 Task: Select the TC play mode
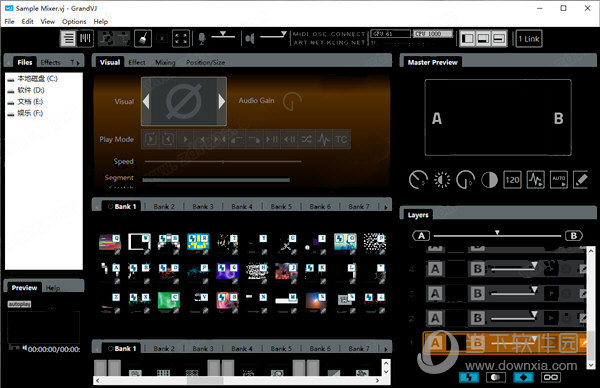click(x=341, y=139)
